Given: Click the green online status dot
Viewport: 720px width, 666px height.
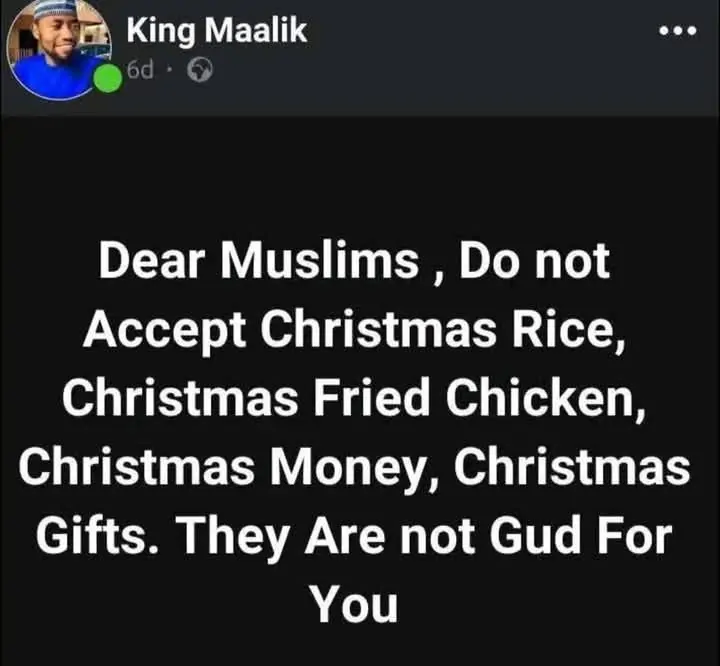Looking at the screenshot, I should 108,79.
